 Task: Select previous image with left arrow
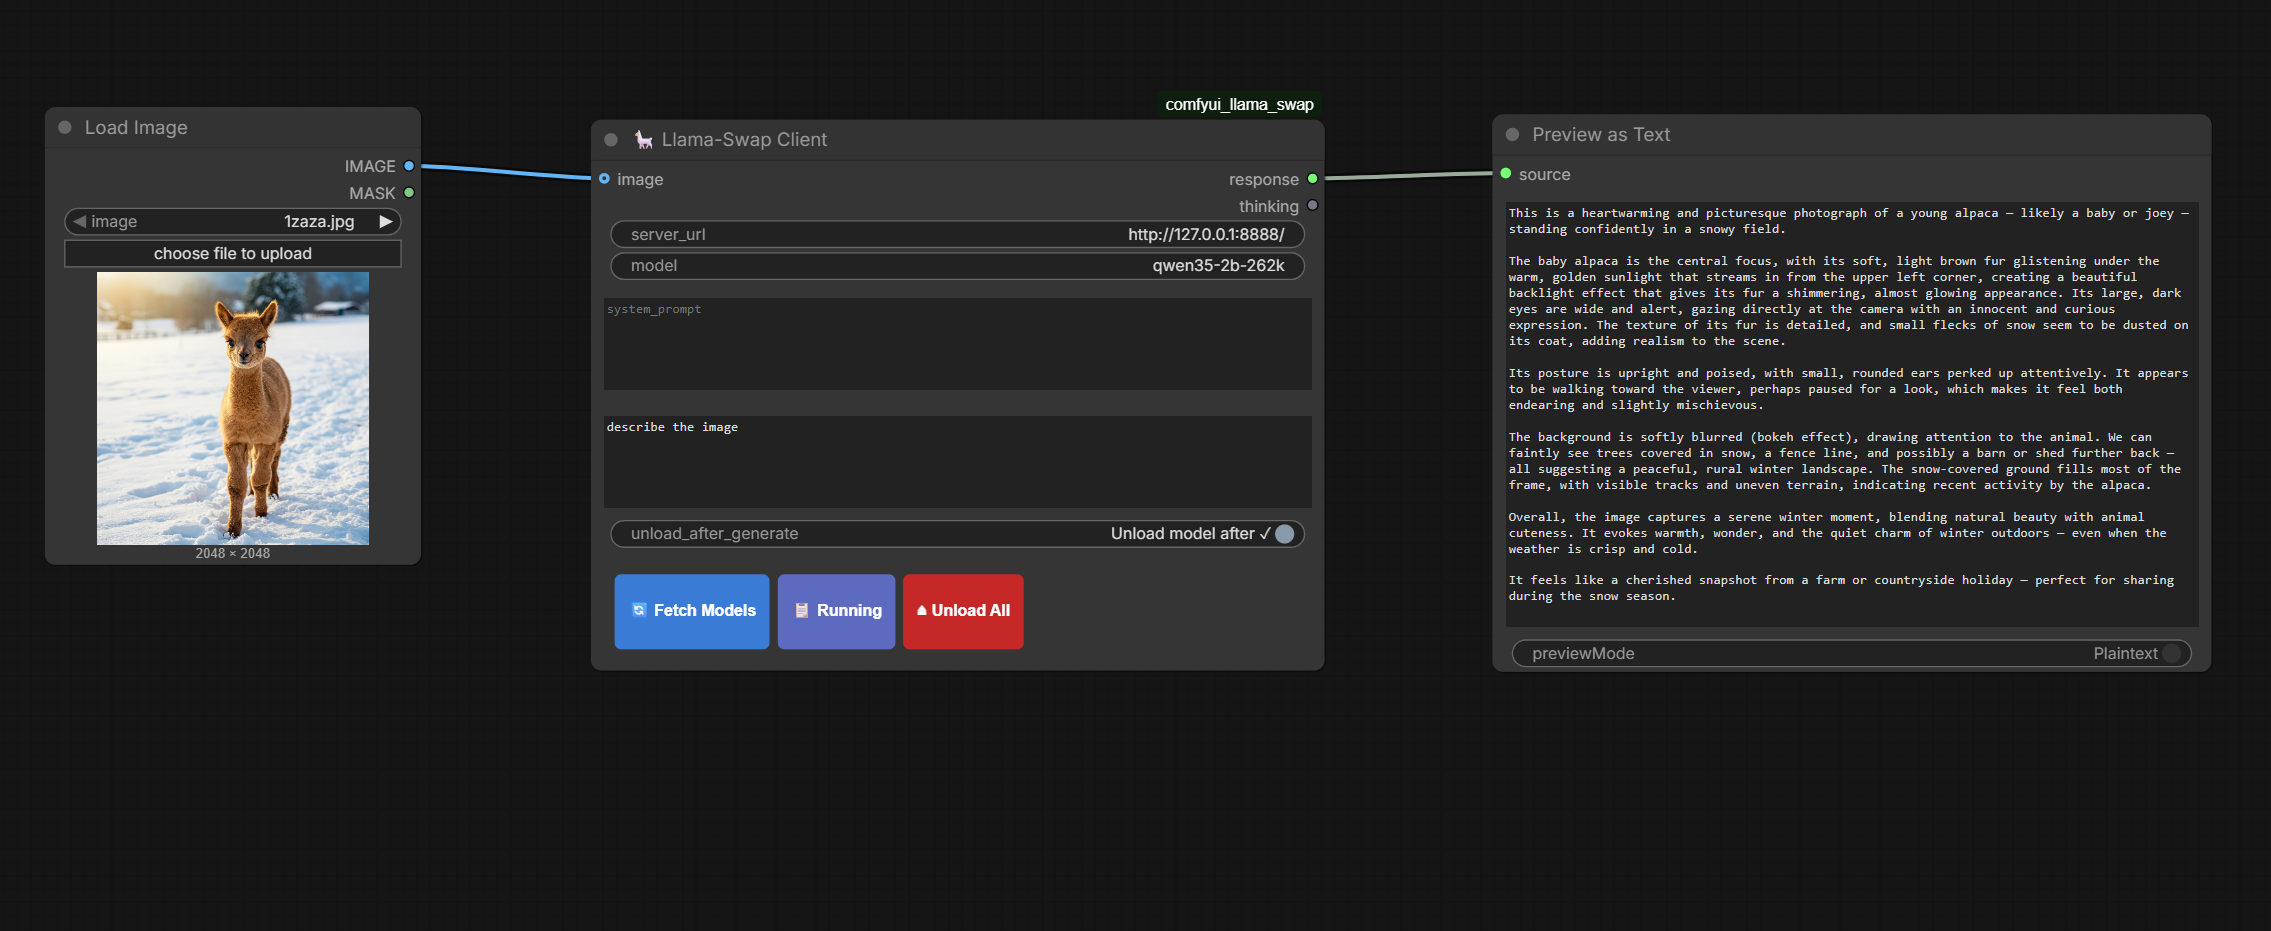pos(79,221)
